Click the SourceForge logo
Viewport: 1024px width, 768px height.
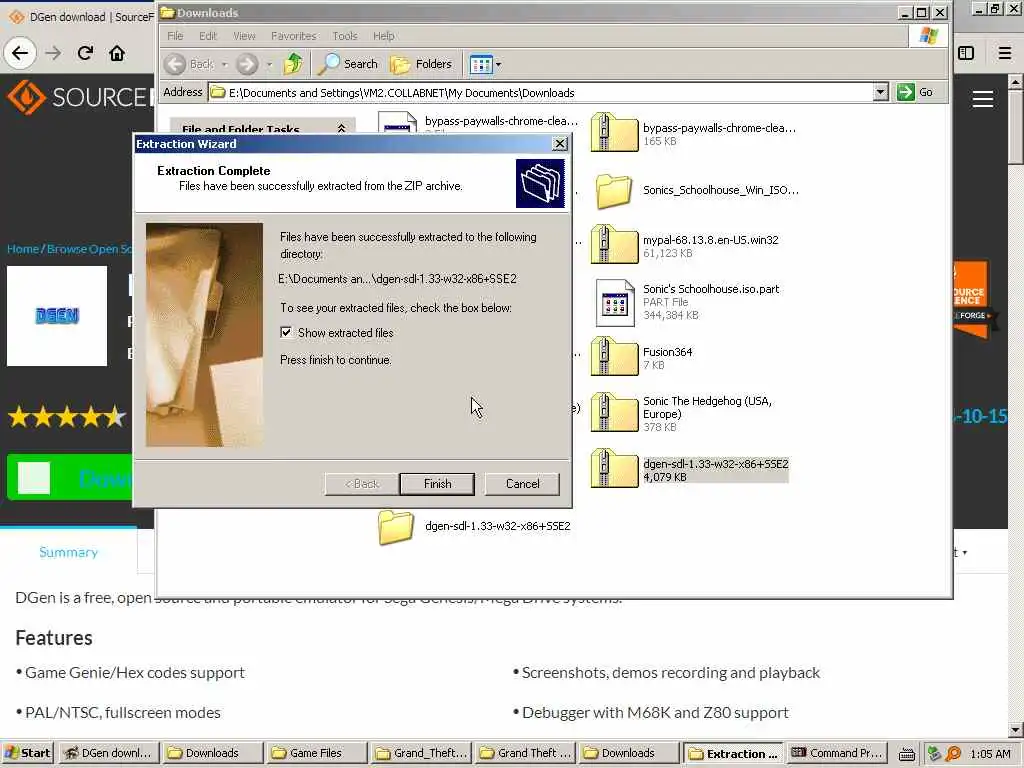[x=78, y=97]
